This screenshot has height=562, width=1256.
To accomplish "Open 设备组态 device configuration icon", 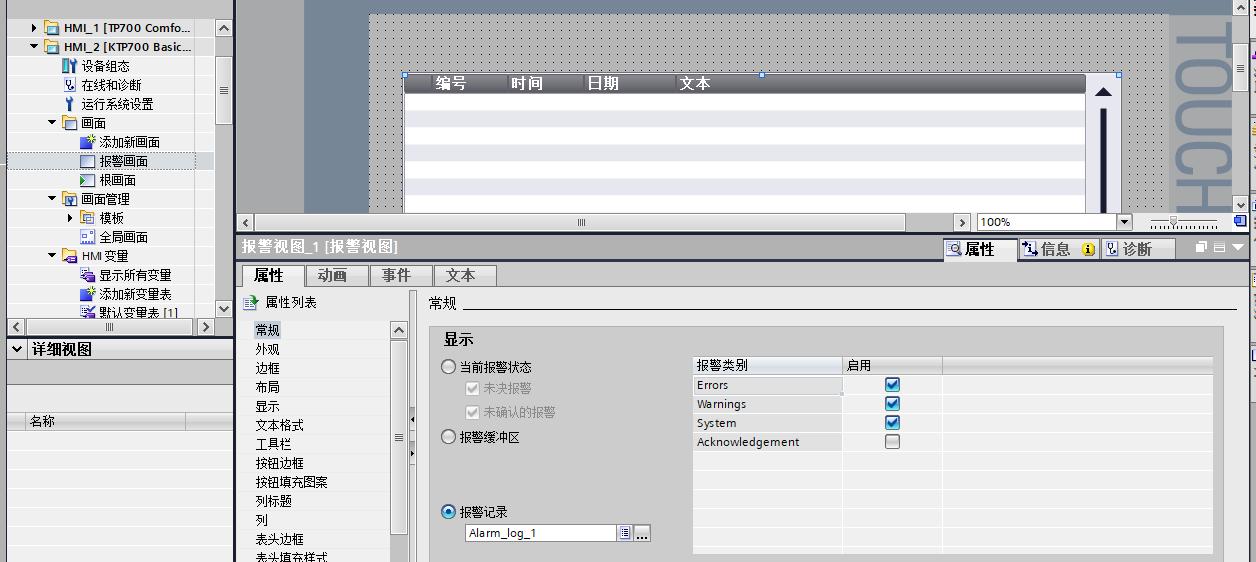I will pos(69,66).
